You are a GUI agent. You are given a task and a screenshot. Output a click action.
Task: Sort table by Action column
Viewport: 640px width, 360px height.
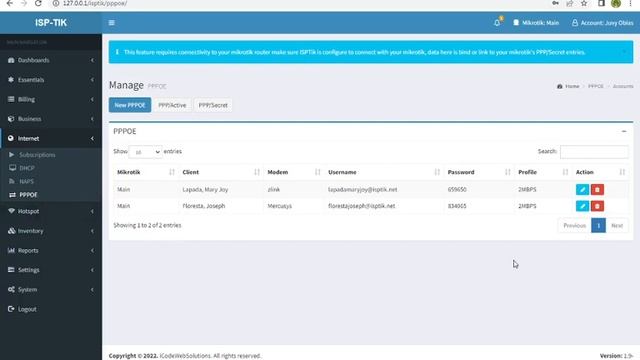[x=600, y=172]
